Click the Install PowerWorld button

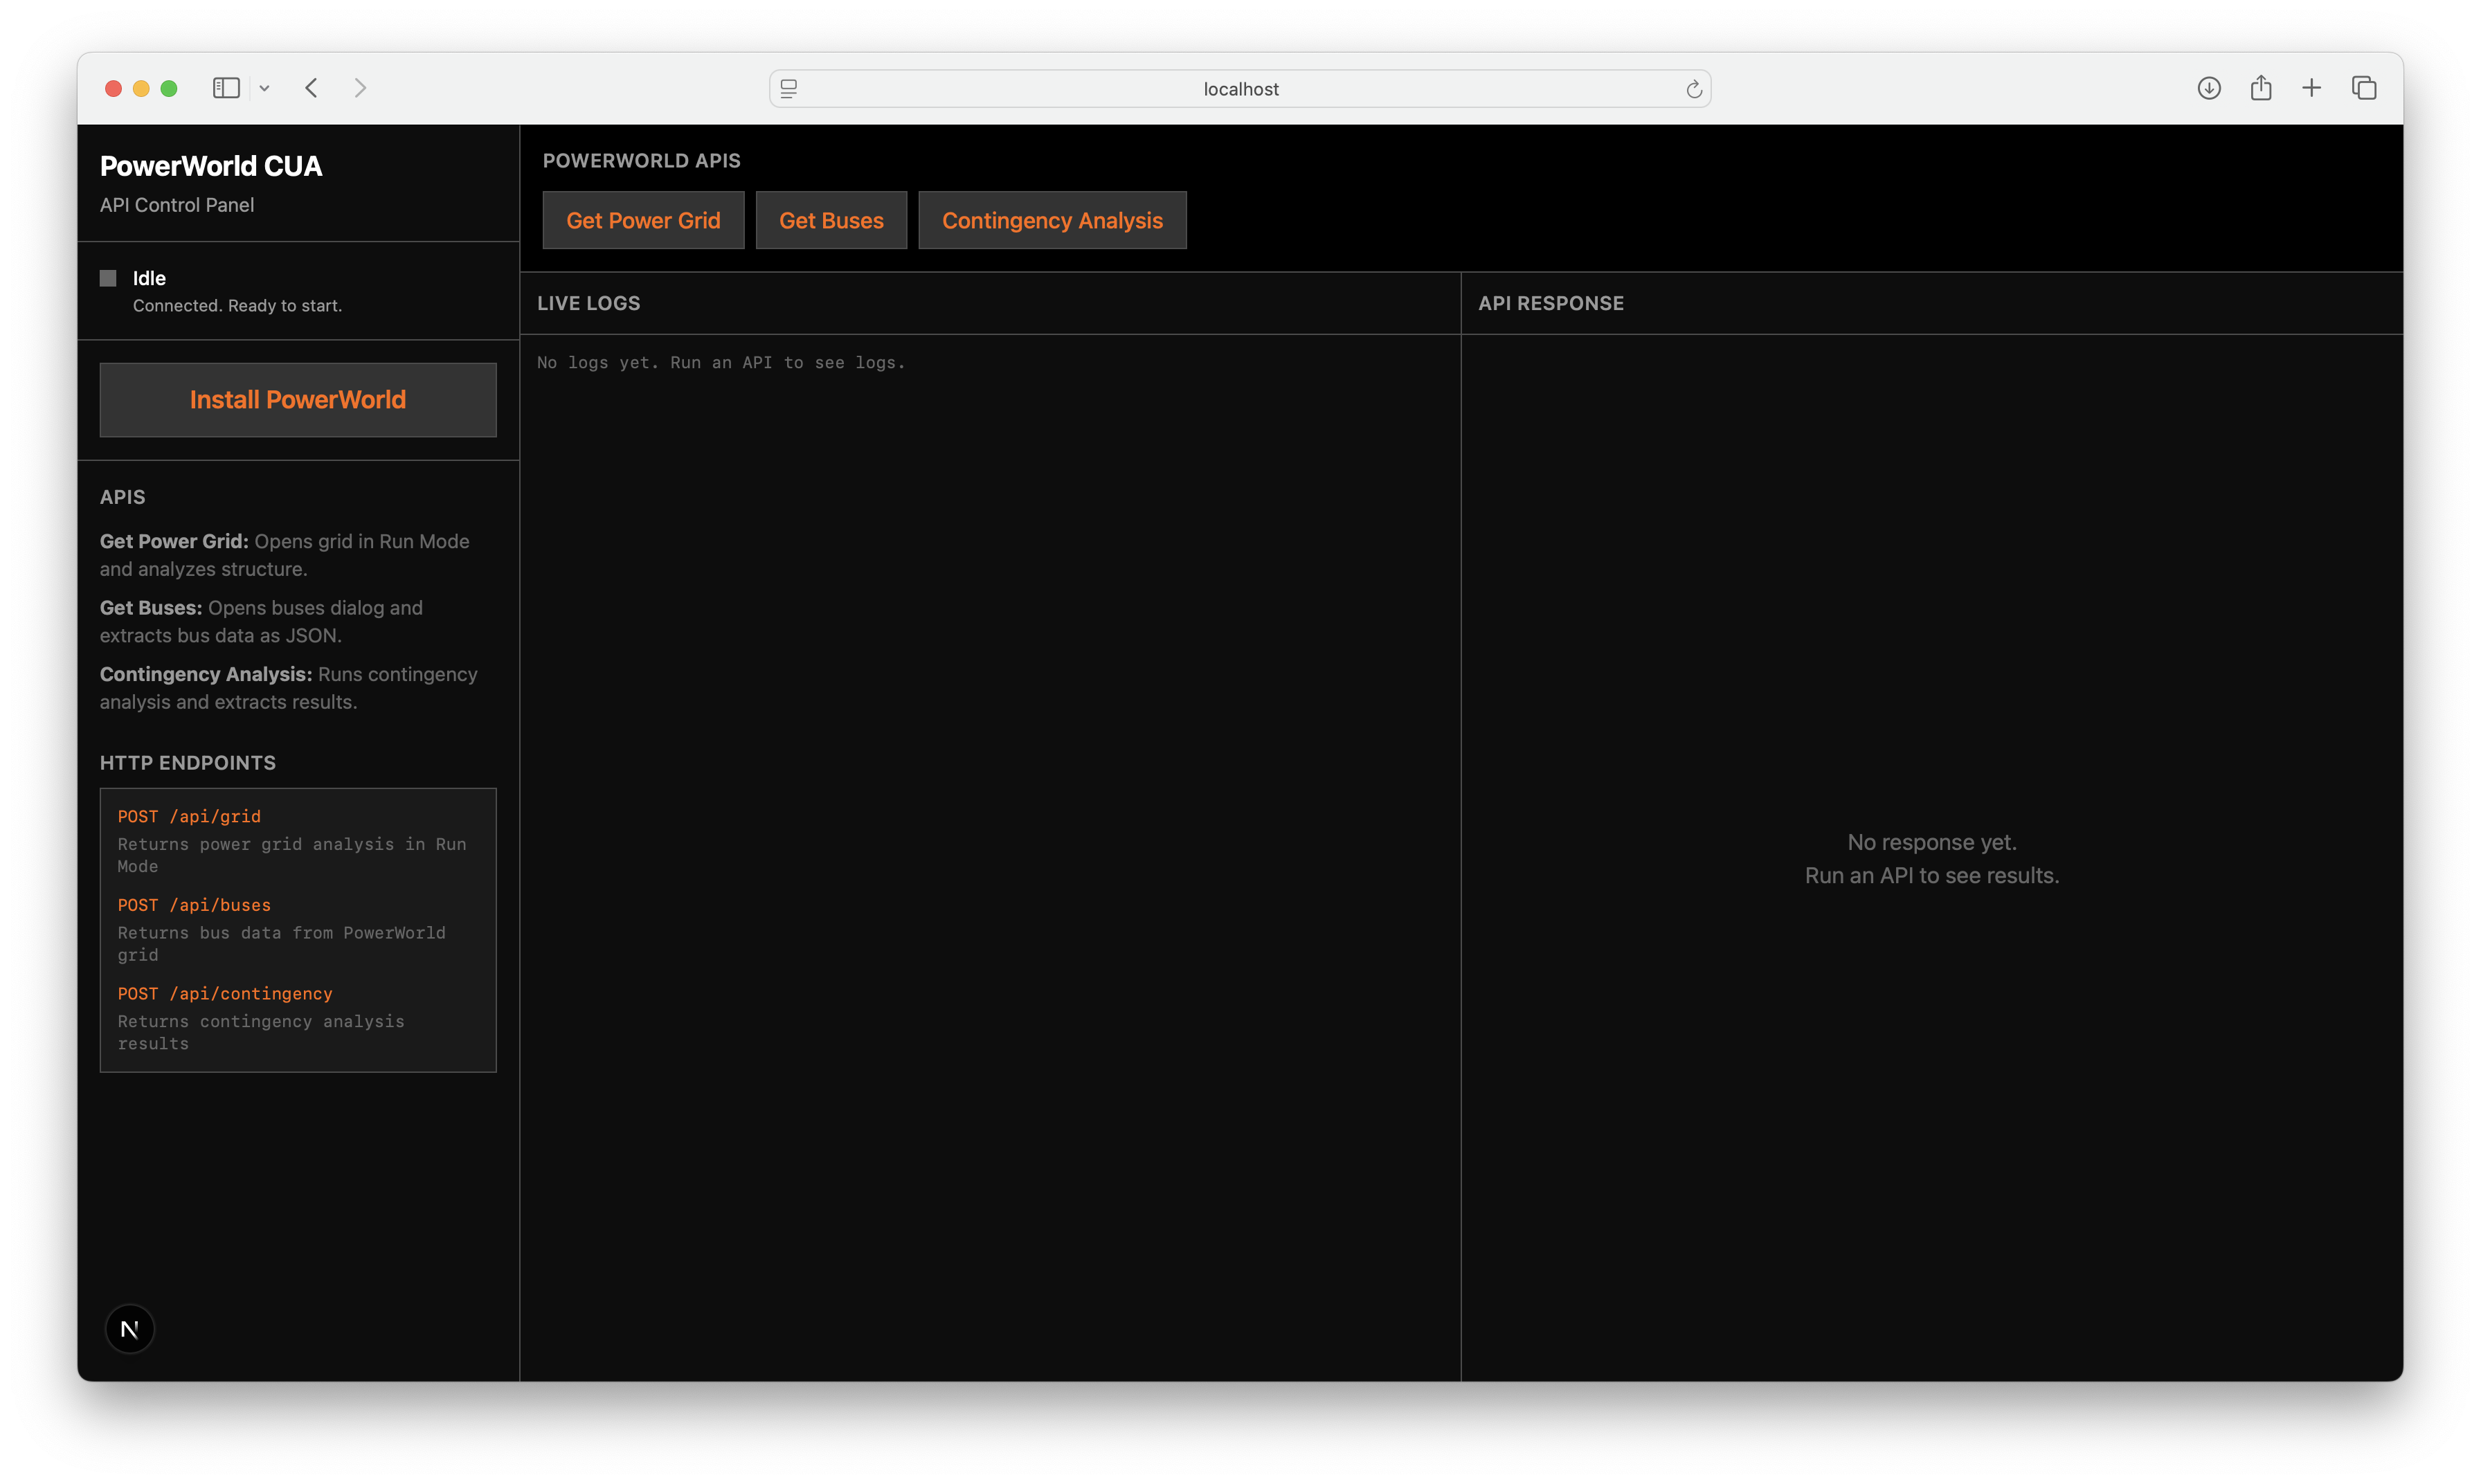pos(298,400)
